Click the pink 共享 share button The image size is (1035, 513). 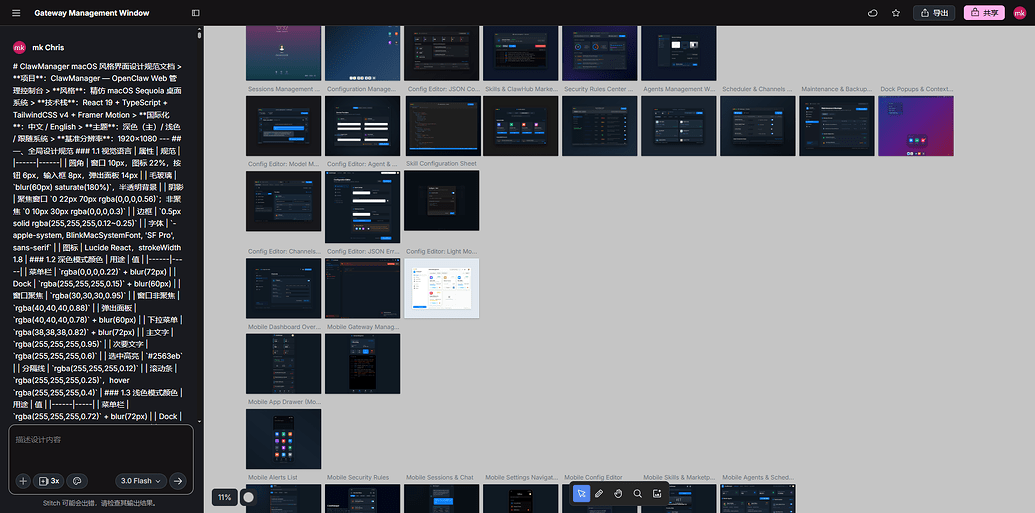[984, 13]
